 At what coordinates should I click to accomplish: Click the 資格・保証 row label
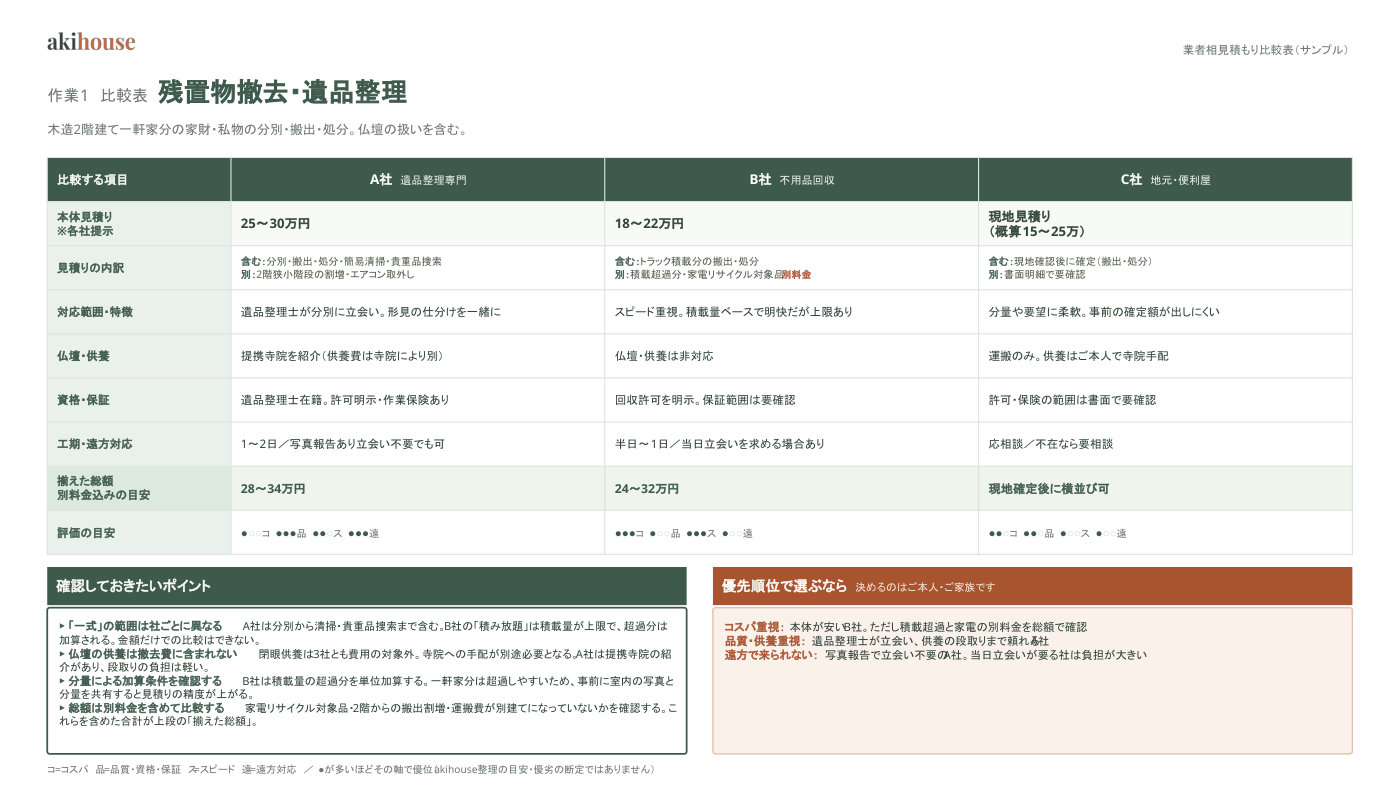(139, 400)
